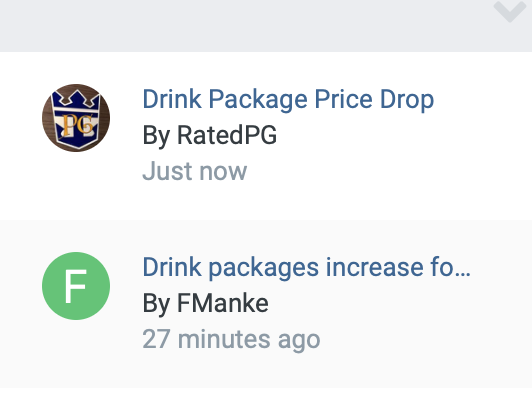Click the word Drop in the first title
This screenshot has width=532, height=394.
407,100
